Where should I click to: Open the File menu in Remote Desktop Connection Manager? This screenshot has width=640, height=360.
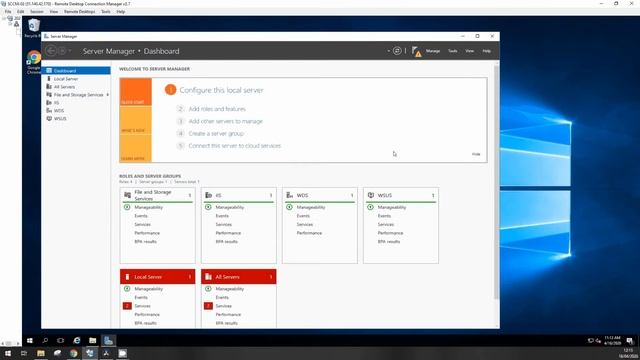click(8, 11)
